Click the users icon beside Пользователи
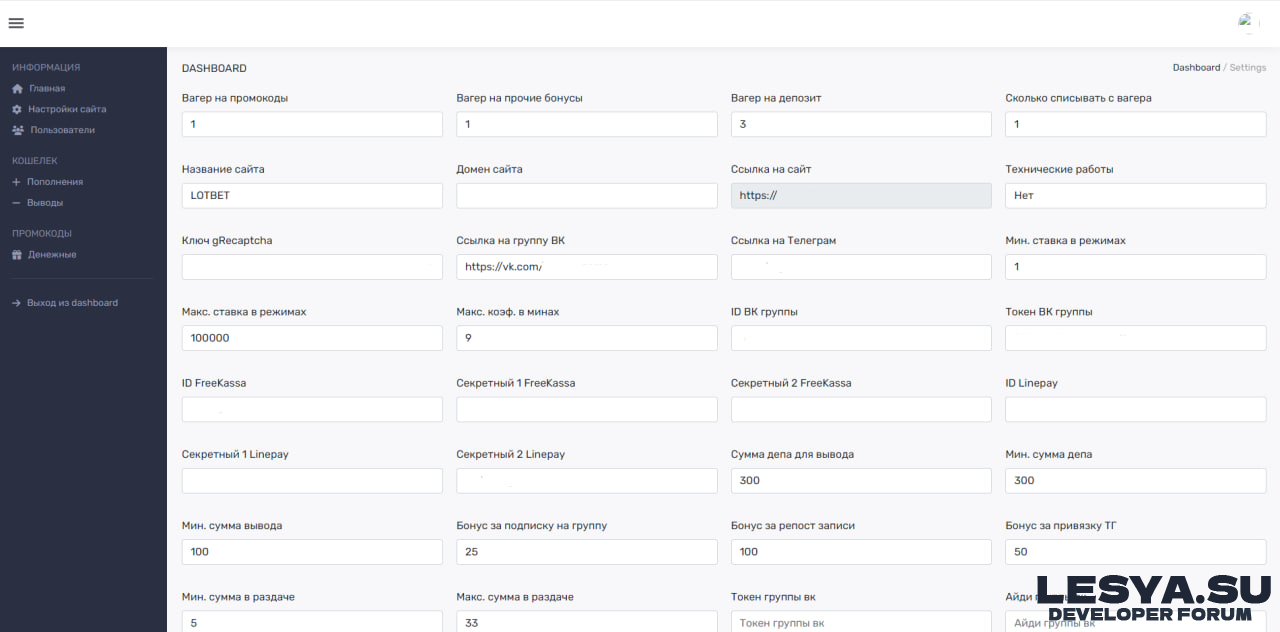 (x=18, y=130)
